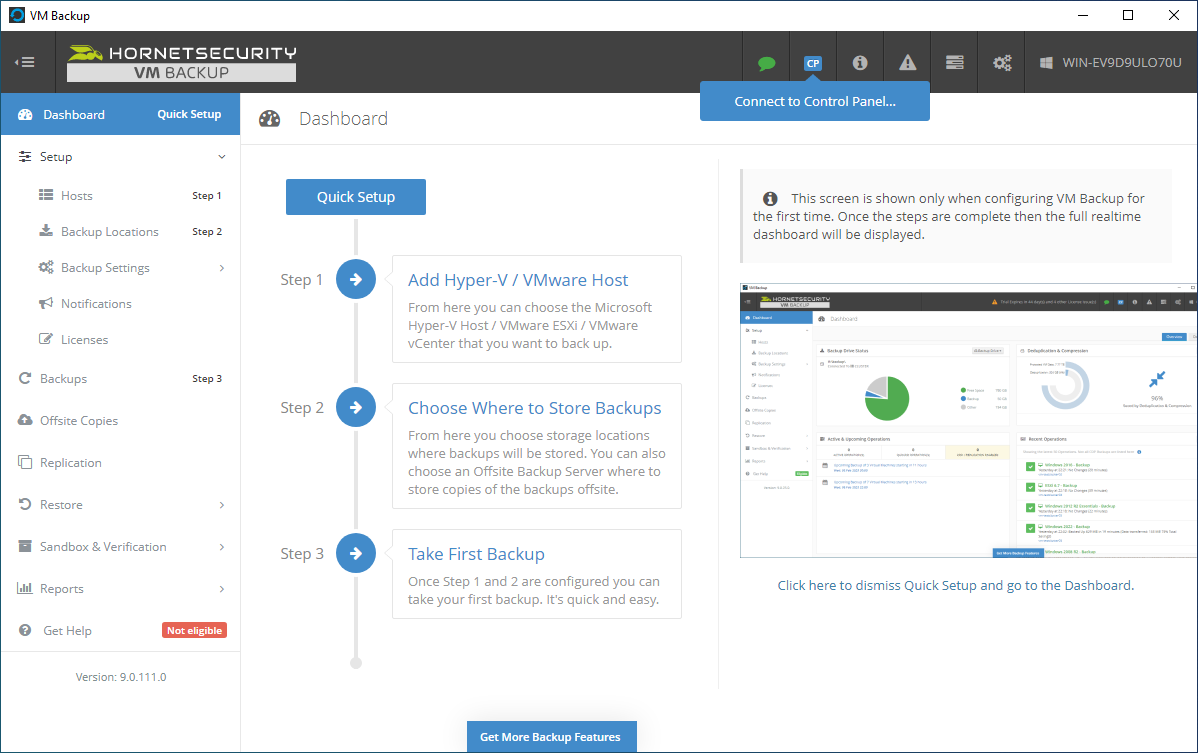Expand the Restore submenu arrow

pyautogui.click(x=222, y=505)
